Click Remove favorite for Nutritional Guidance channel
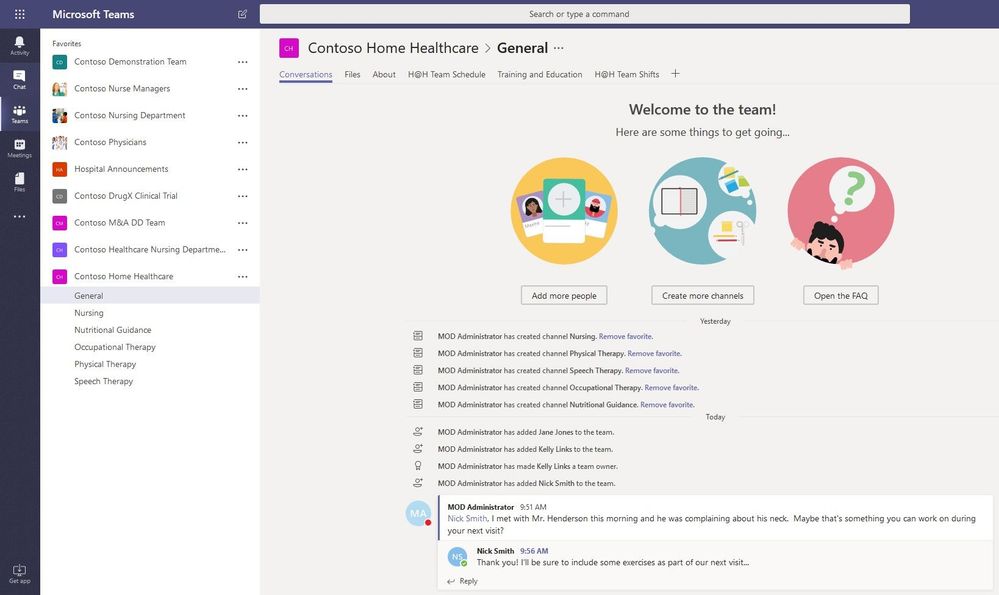This screenshot has width=999, height=595. point(667,405)
